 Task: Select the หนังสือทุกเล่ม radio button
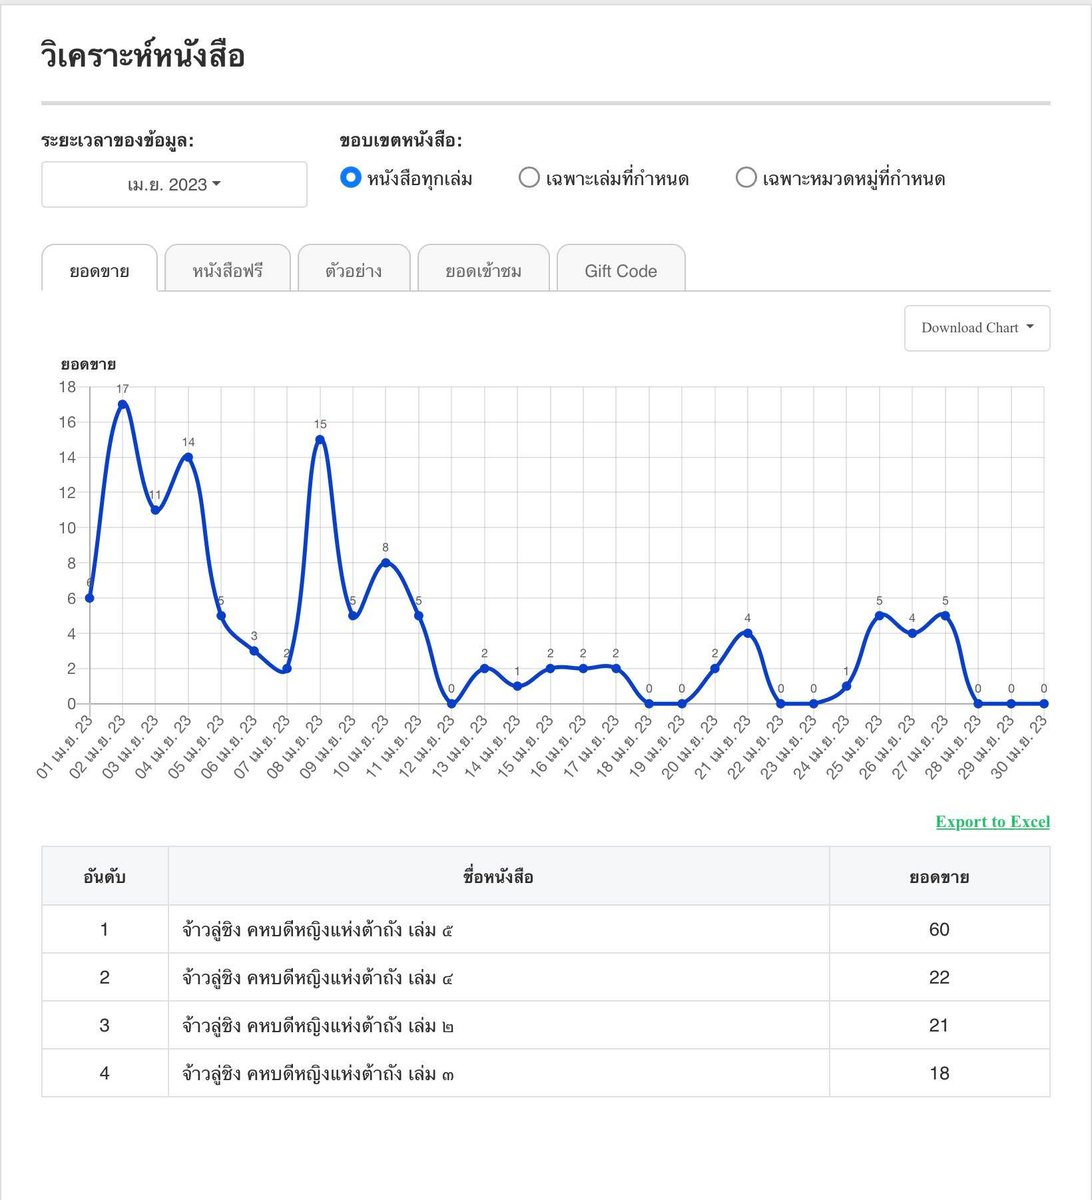coord(349,178)
